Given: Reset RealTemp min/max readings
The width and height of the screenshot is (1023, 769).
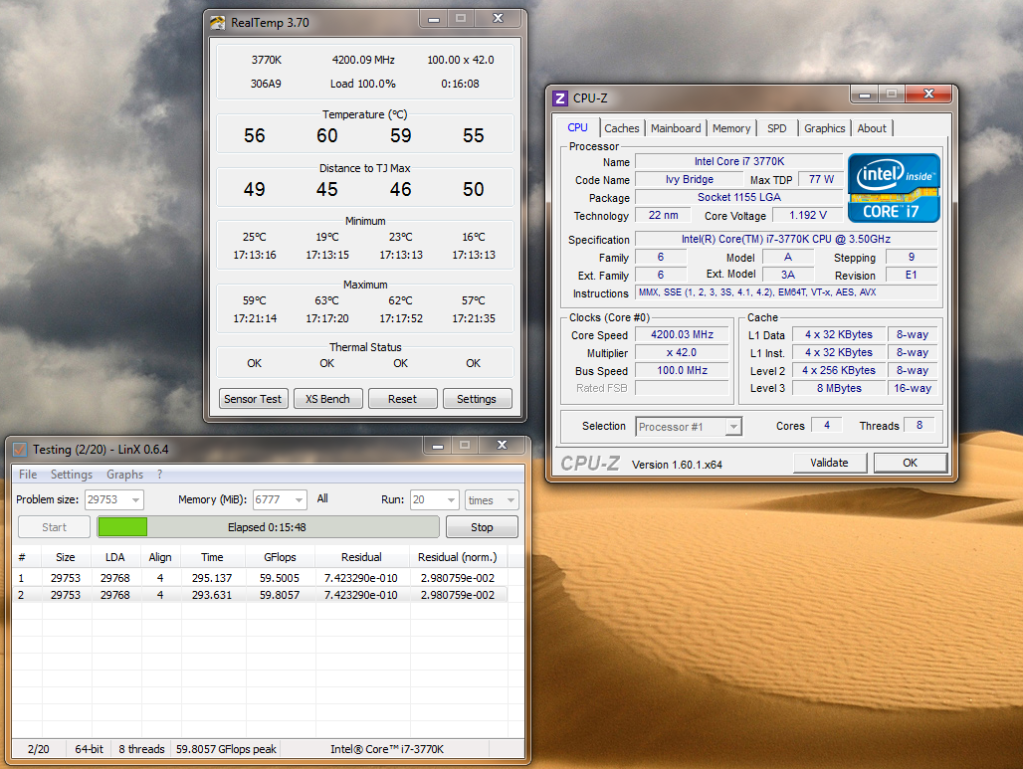Looking at the screenshot, I should tap(402, 399).
